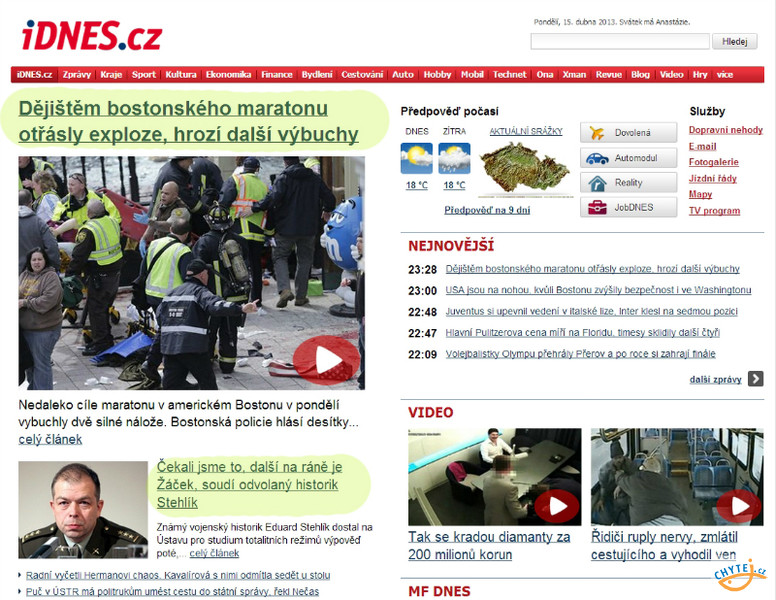Open Reality with the house icon
This screenshot has height=600, width=776.
tap(629, 183)
